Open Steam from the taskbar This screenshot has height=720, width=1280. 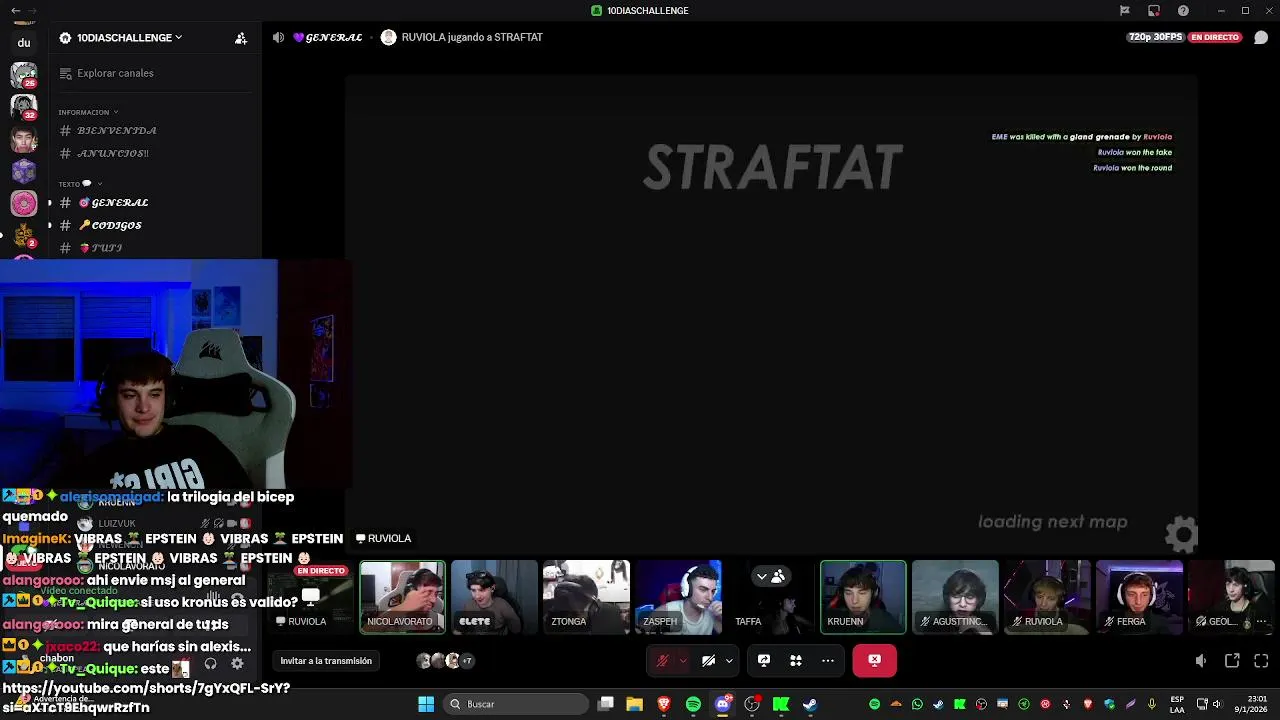(x=810, y=704)
